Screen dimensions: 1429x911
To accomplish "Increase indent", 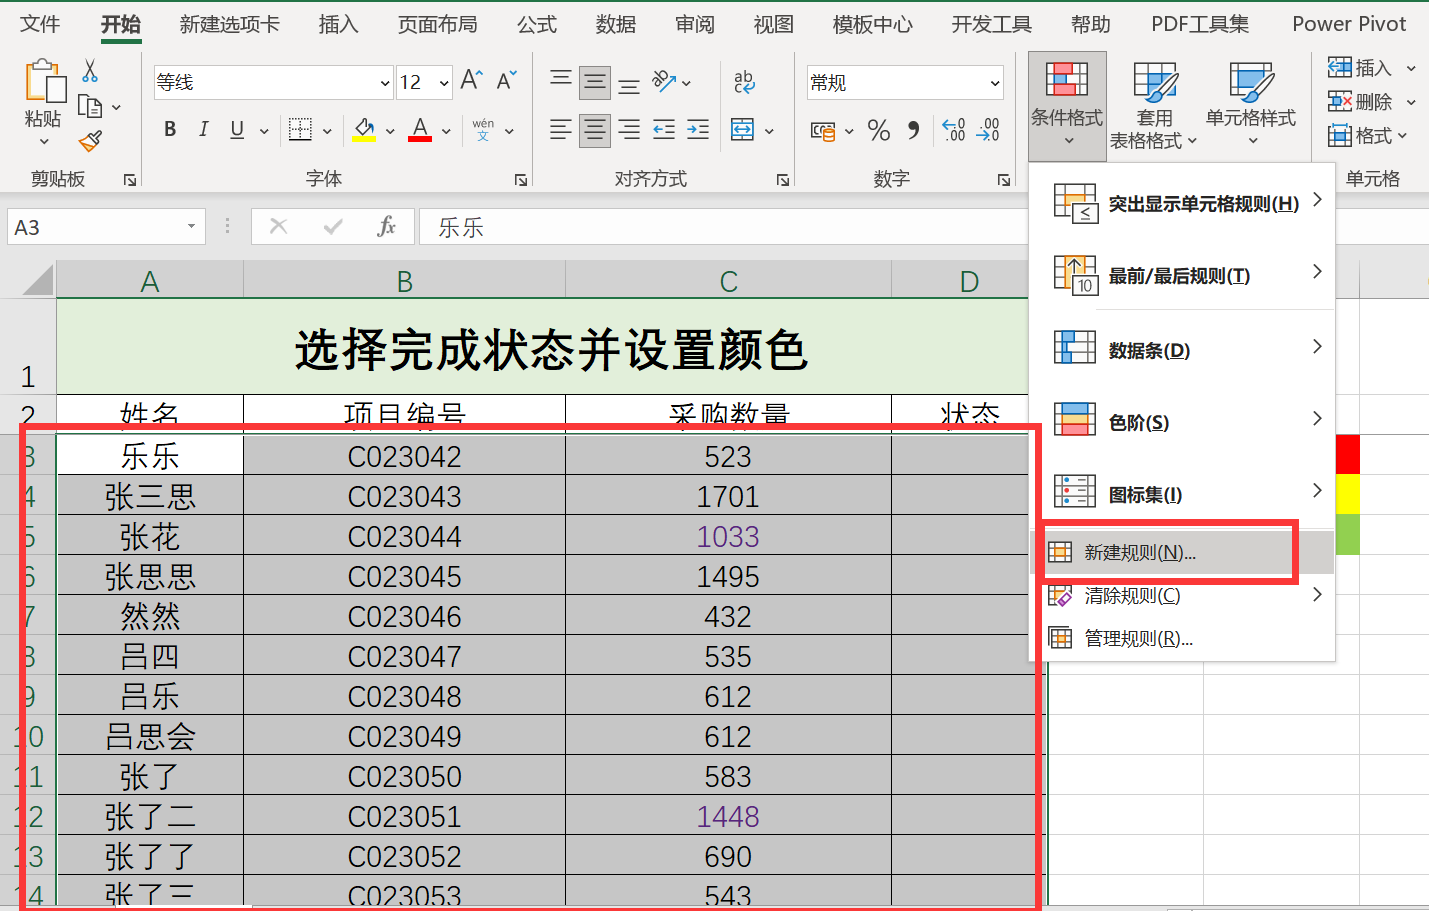I will (x=698, y=129).
